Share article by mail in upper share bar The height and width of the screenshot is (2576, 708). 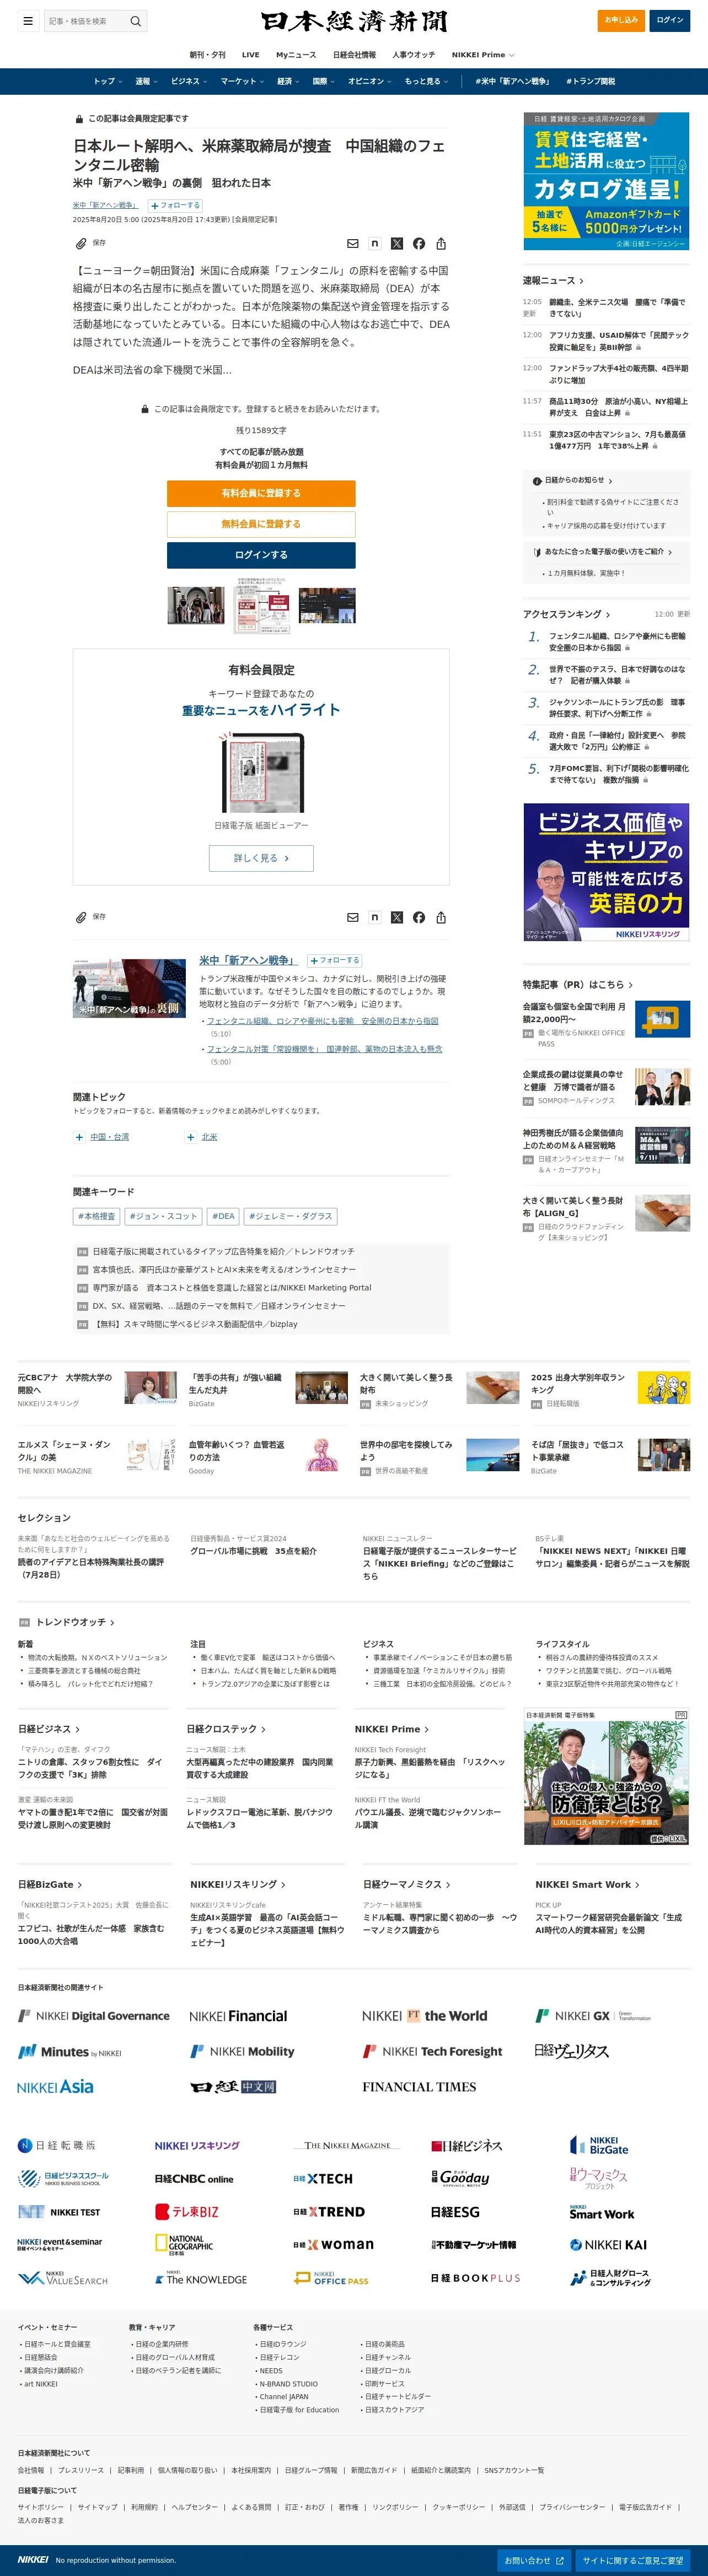tap(352, 243)
